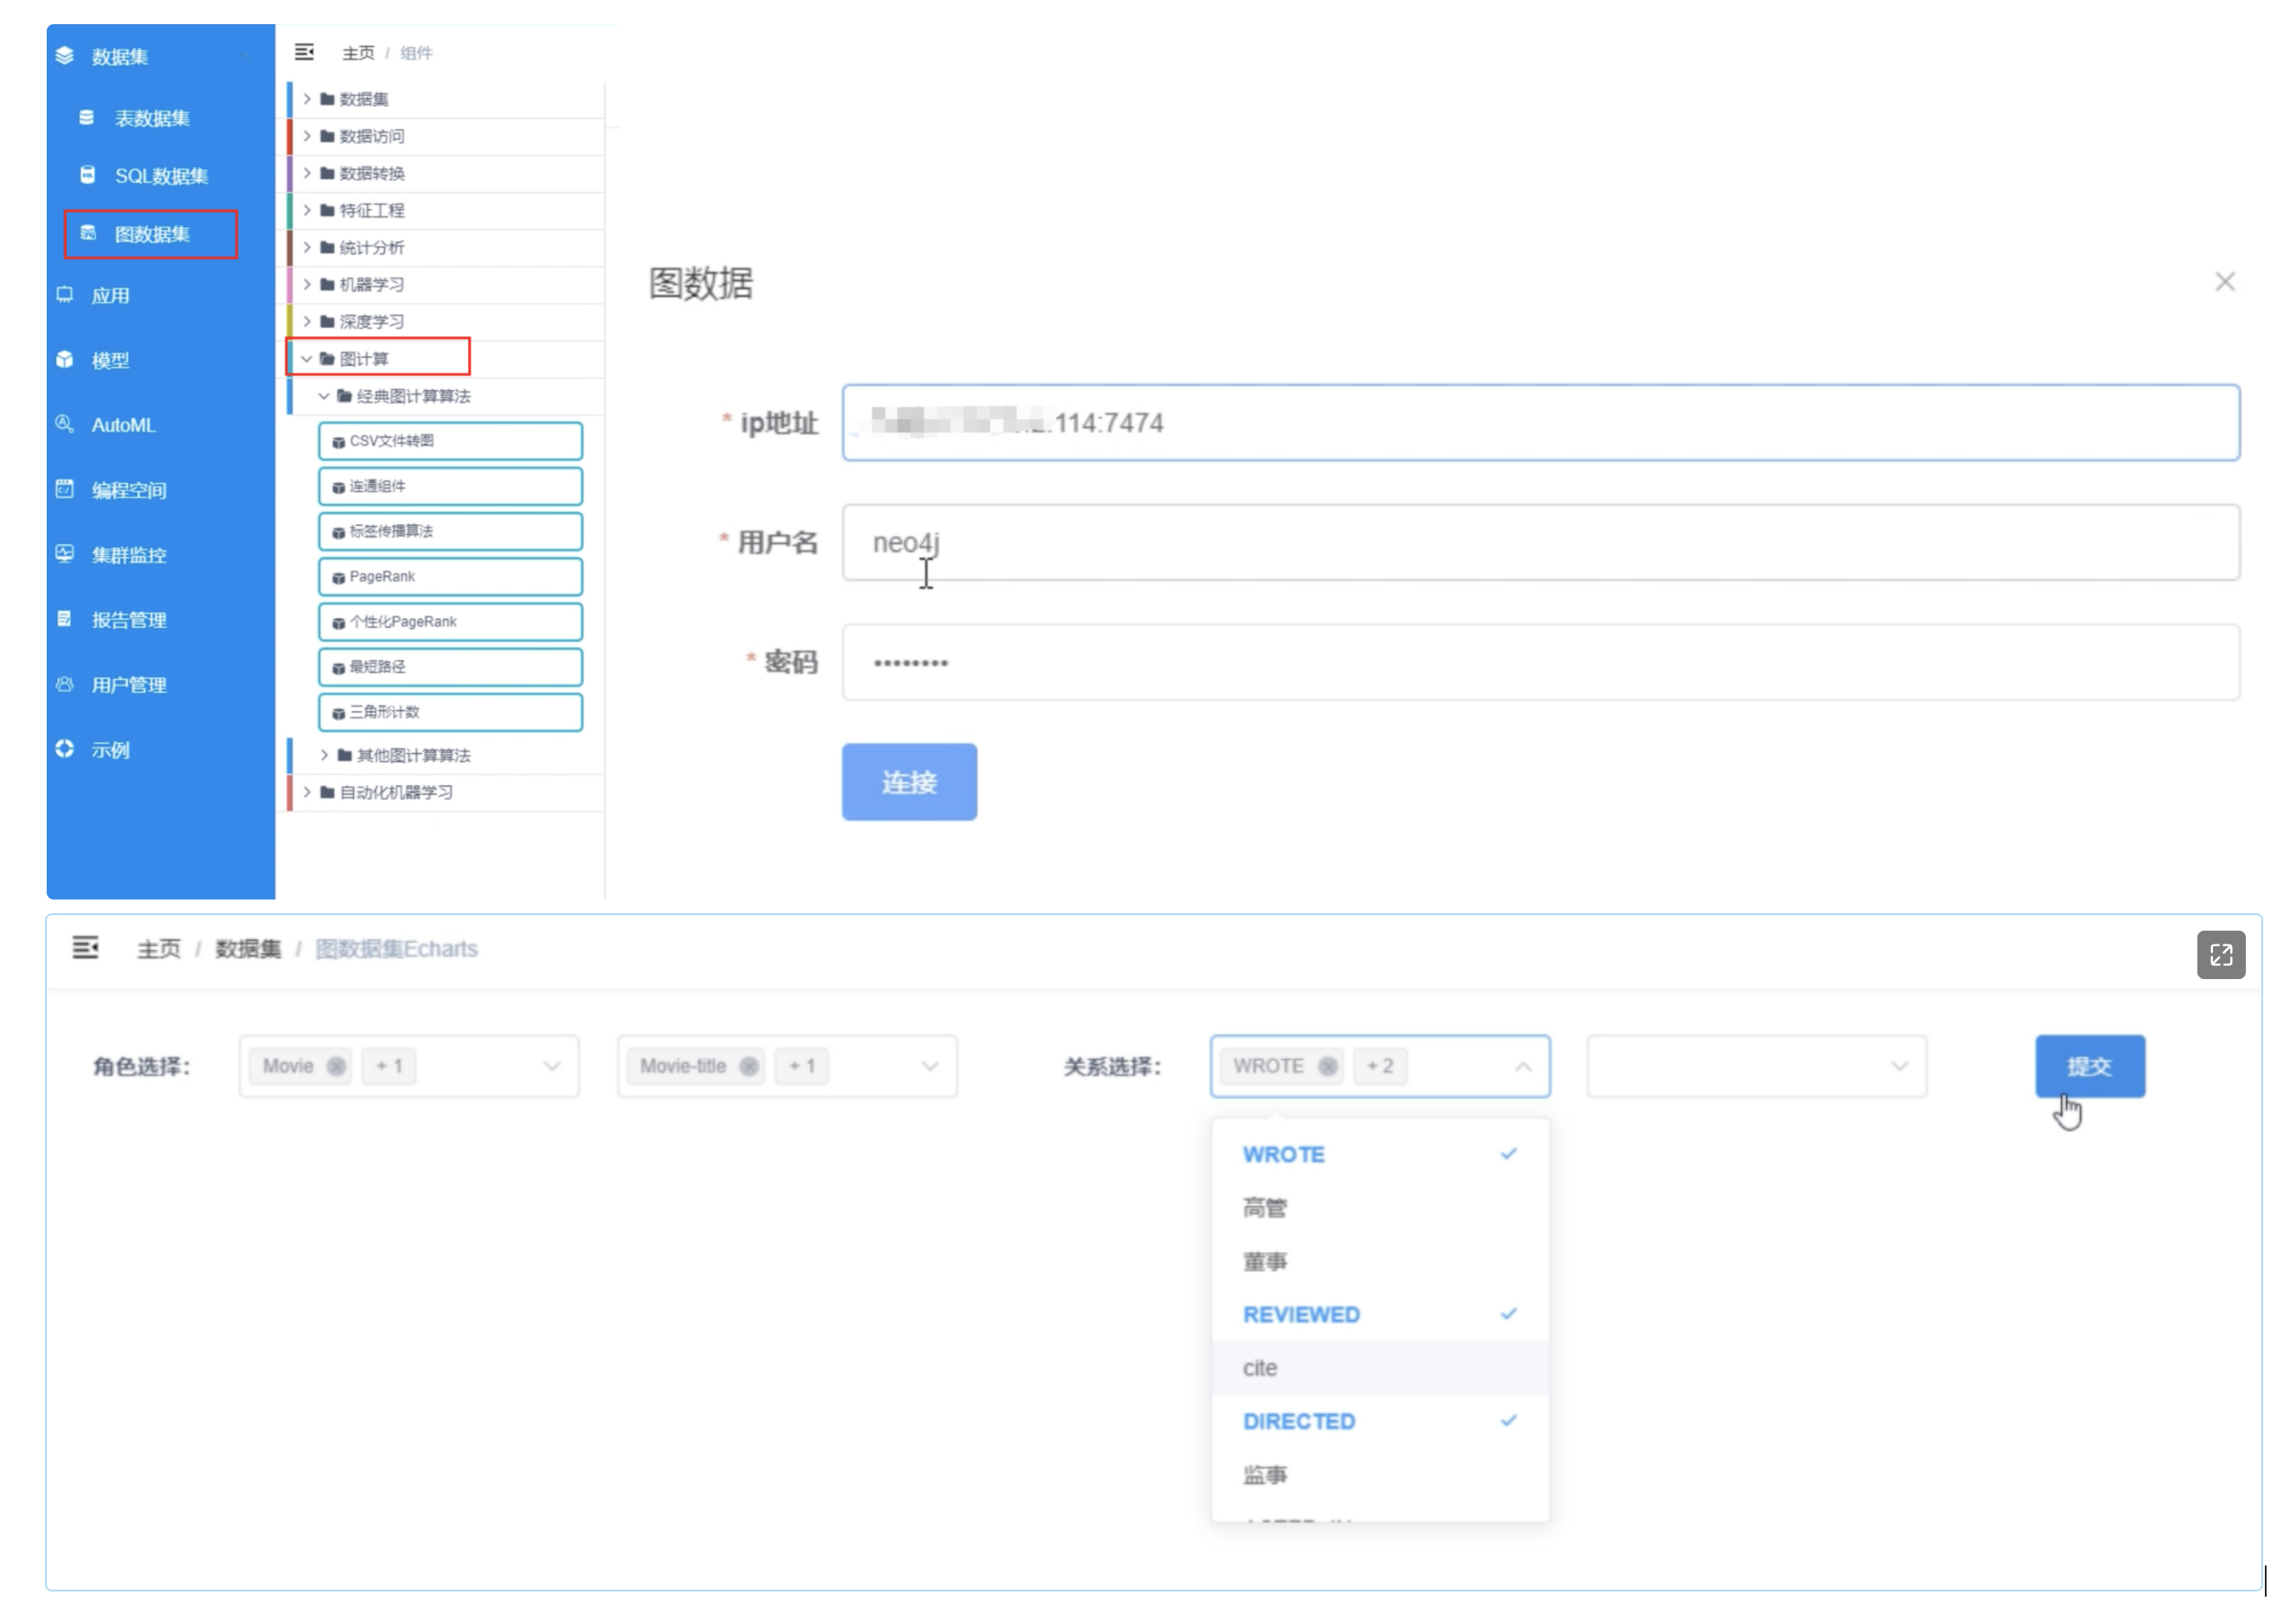The width and height of the screenshot is (2296, 1607).
Task: Click the 示例 lifebuoy icon
Action: (x=65, y=749)
